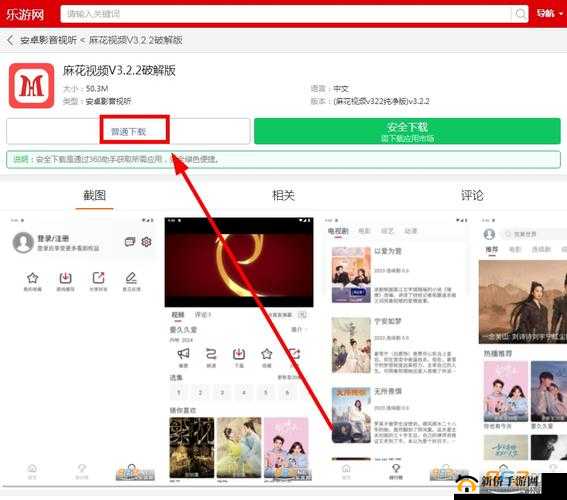567x500 pixels.
Task: Click the megaphone icon below the video title
Action: (183, 354)
